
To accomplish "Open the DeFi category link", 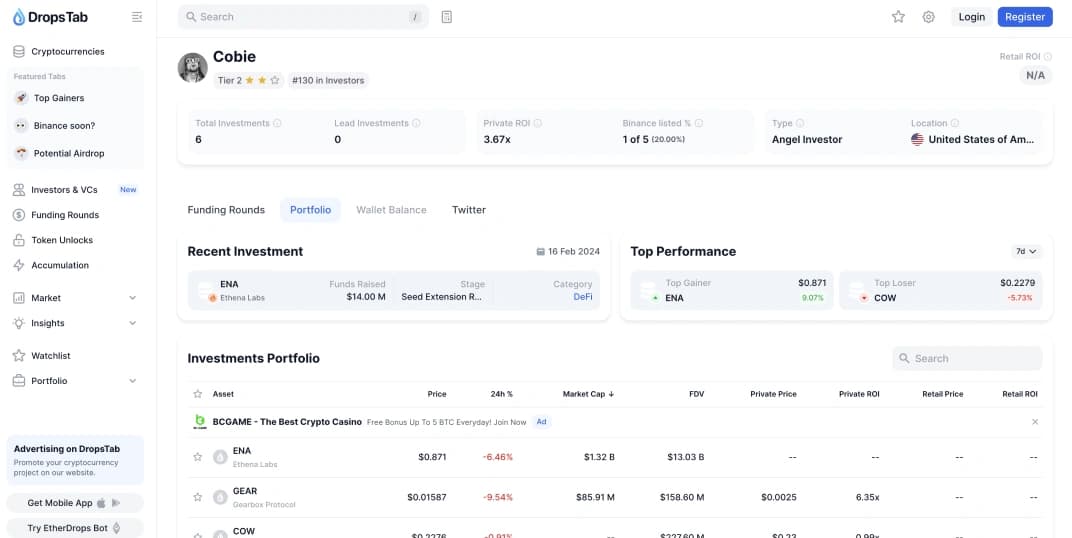I will click(x=582, y=297).
